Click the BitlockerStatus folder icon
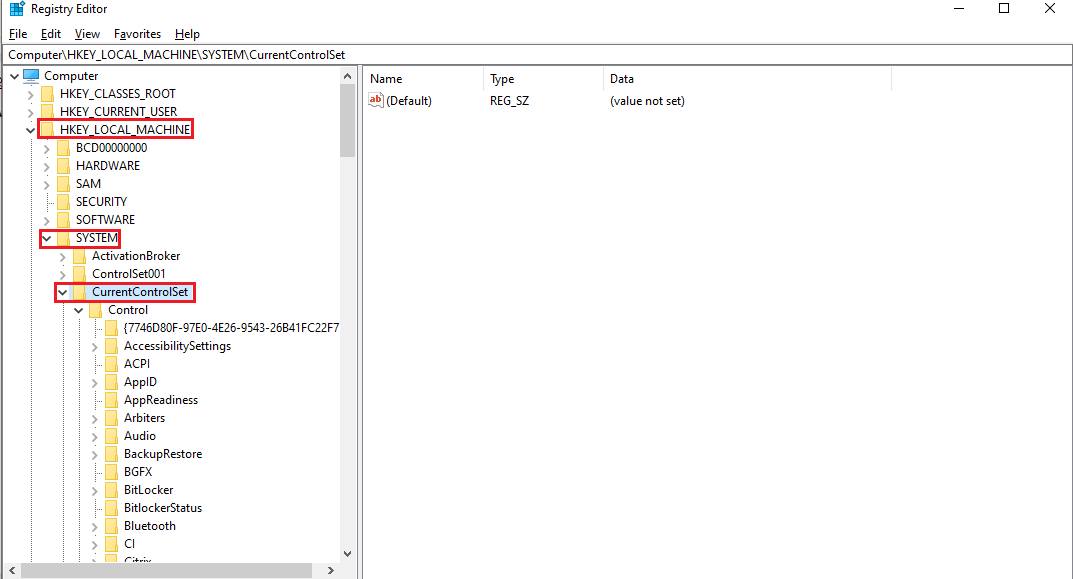The width and height of the screenshot is (1073, 579). (x=112, y=508)
